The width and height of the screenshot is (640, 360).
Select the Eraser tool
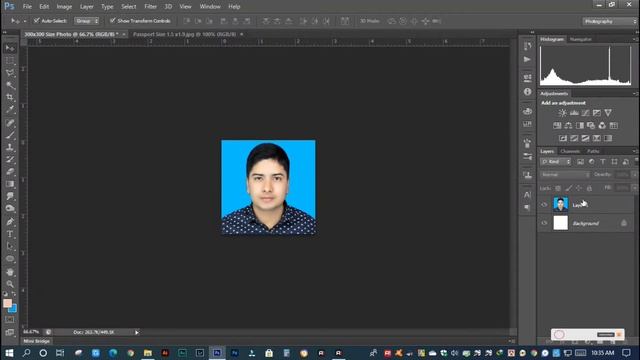pyautogui.click(x=10, y=172)
